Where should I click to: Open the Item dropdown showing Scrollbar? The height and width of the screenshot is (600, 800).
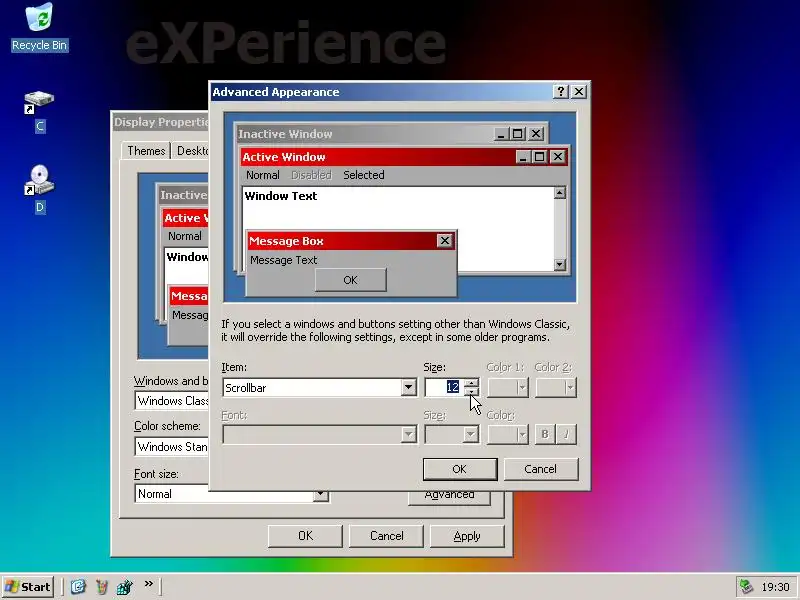click(x=408, y=388)
